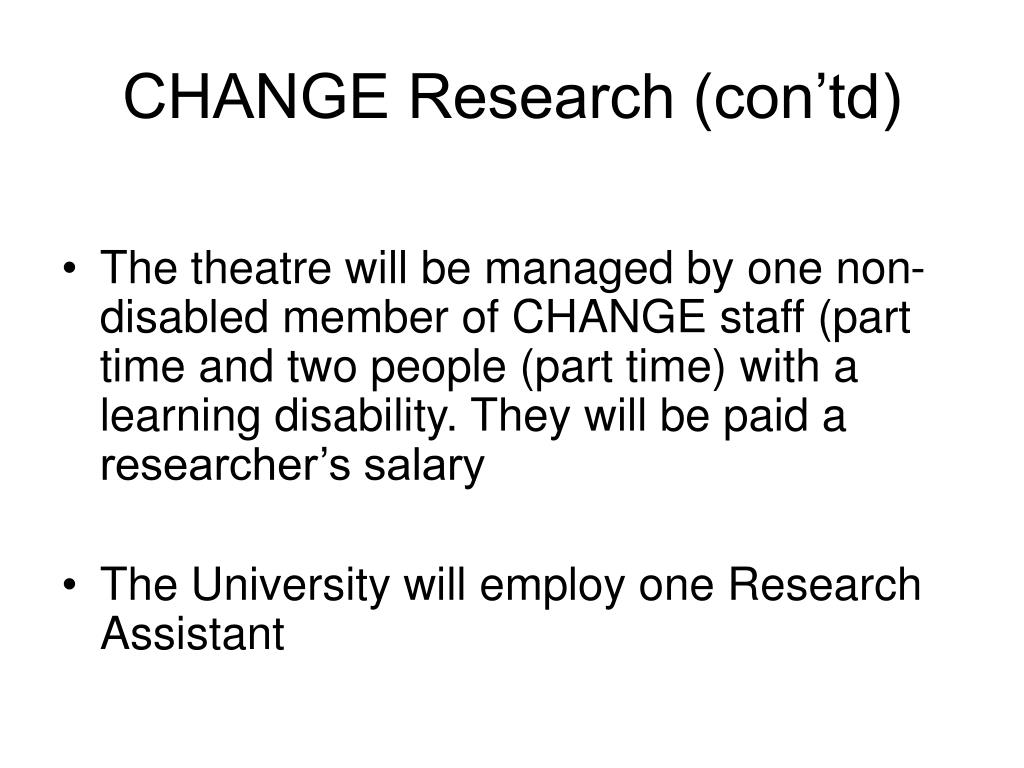Click 'The University' in the second bullet
Image resolution: width=1024 pixels, height=768 pixels.
point(245,586)
